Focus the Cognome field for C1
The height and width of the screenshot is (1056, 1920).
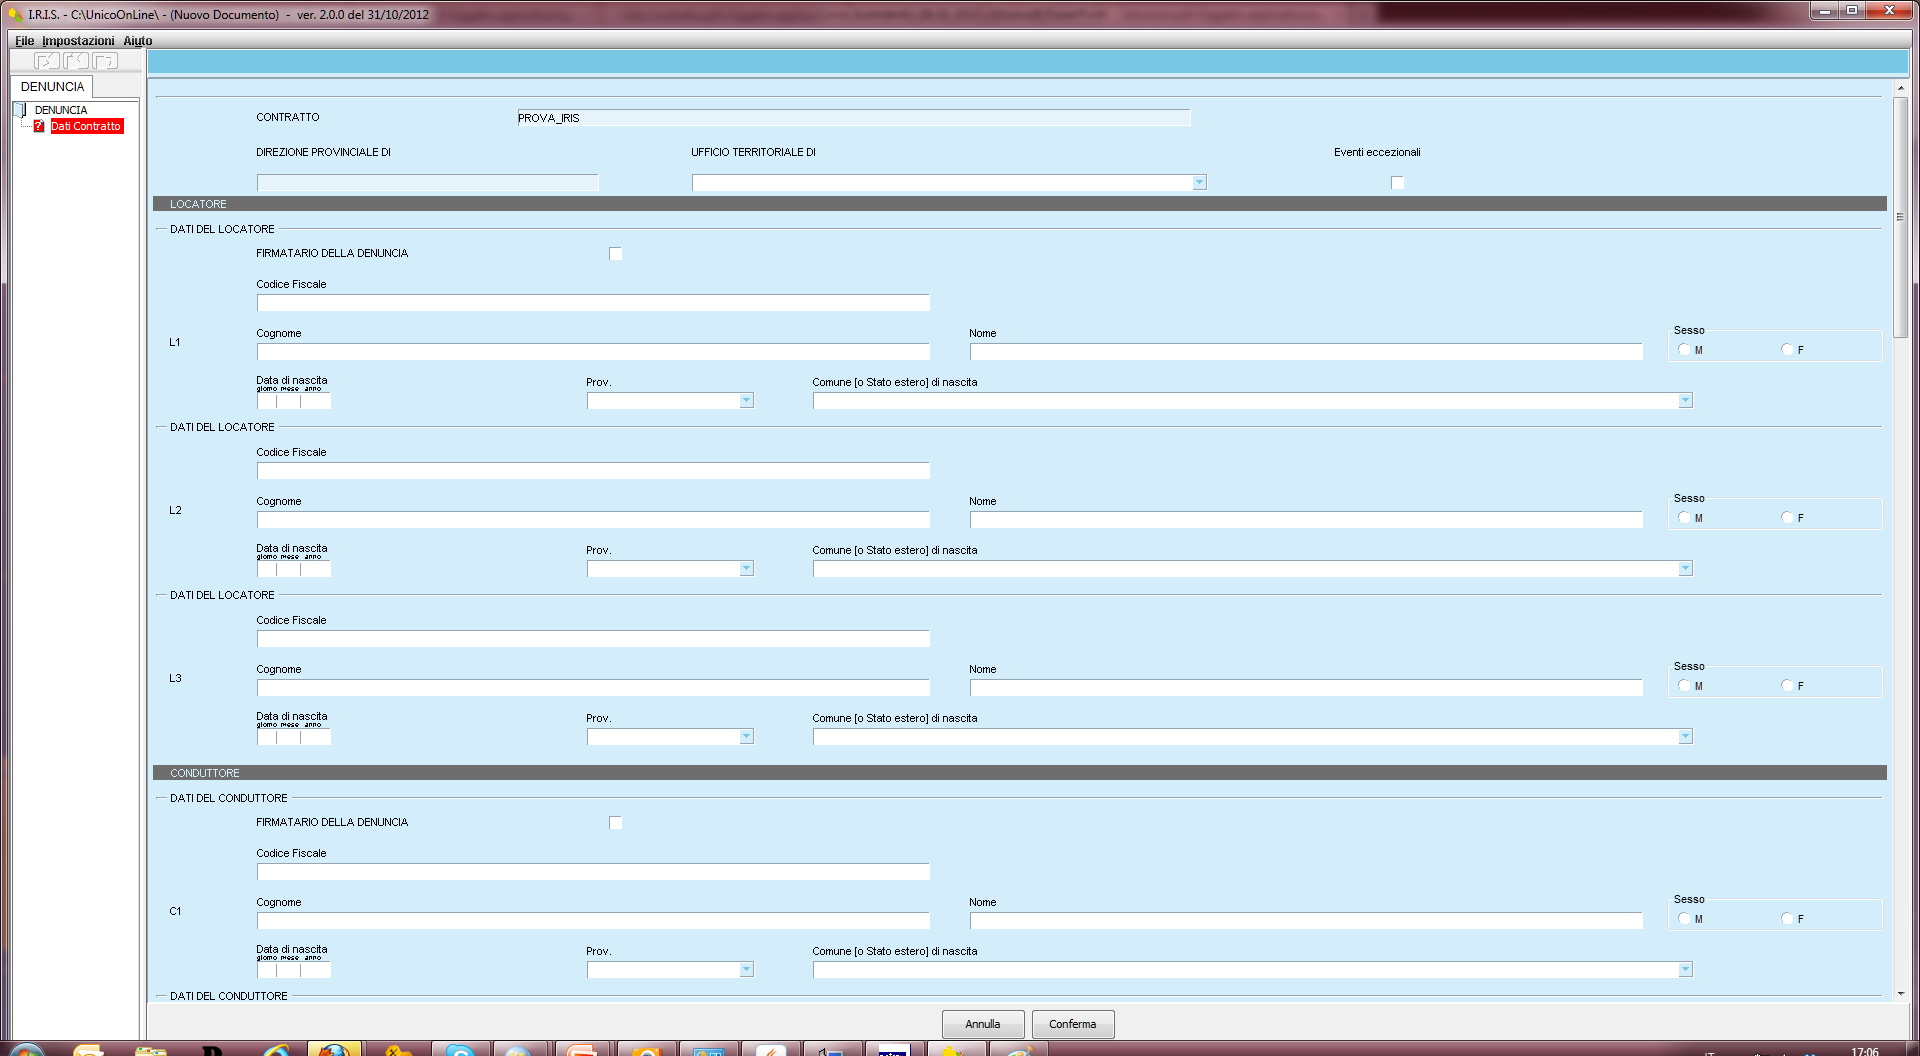click(593, 921)
